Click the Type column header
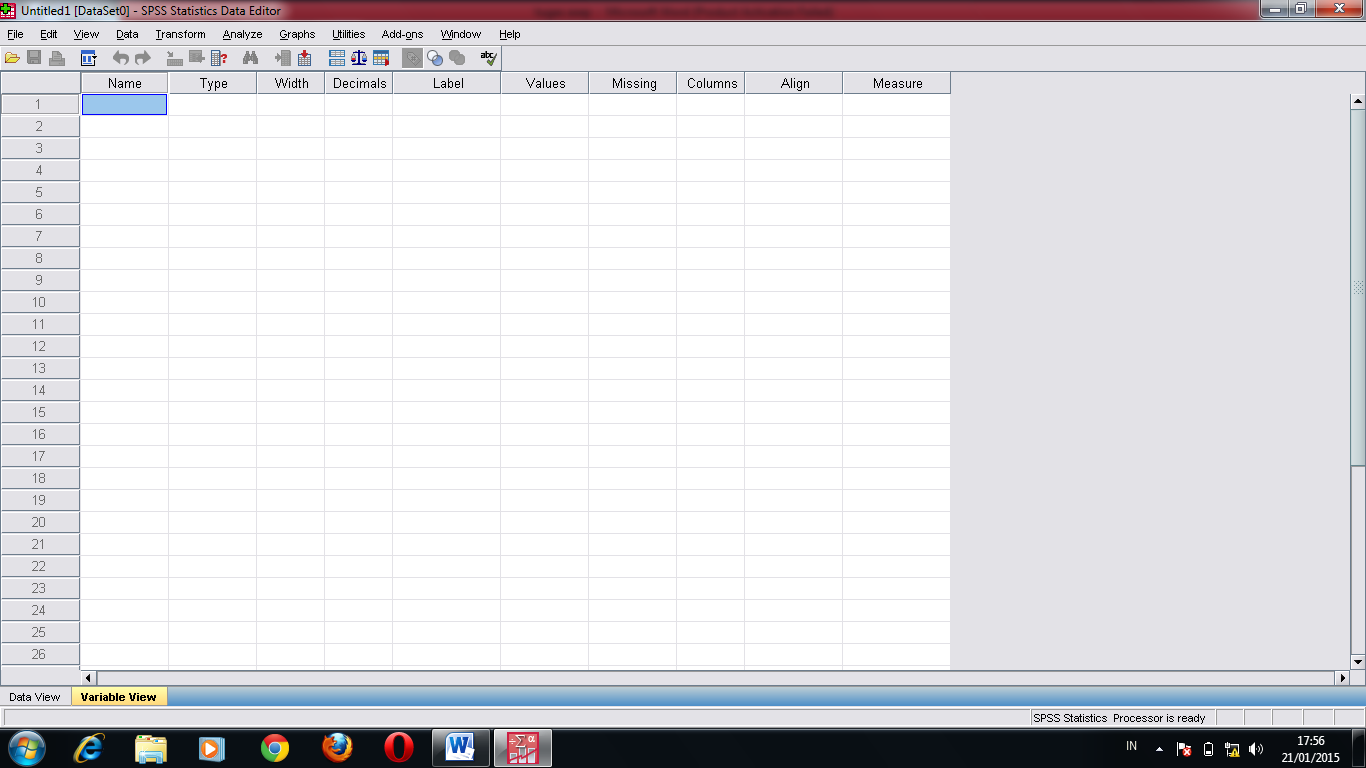 [x=213, y=83]
